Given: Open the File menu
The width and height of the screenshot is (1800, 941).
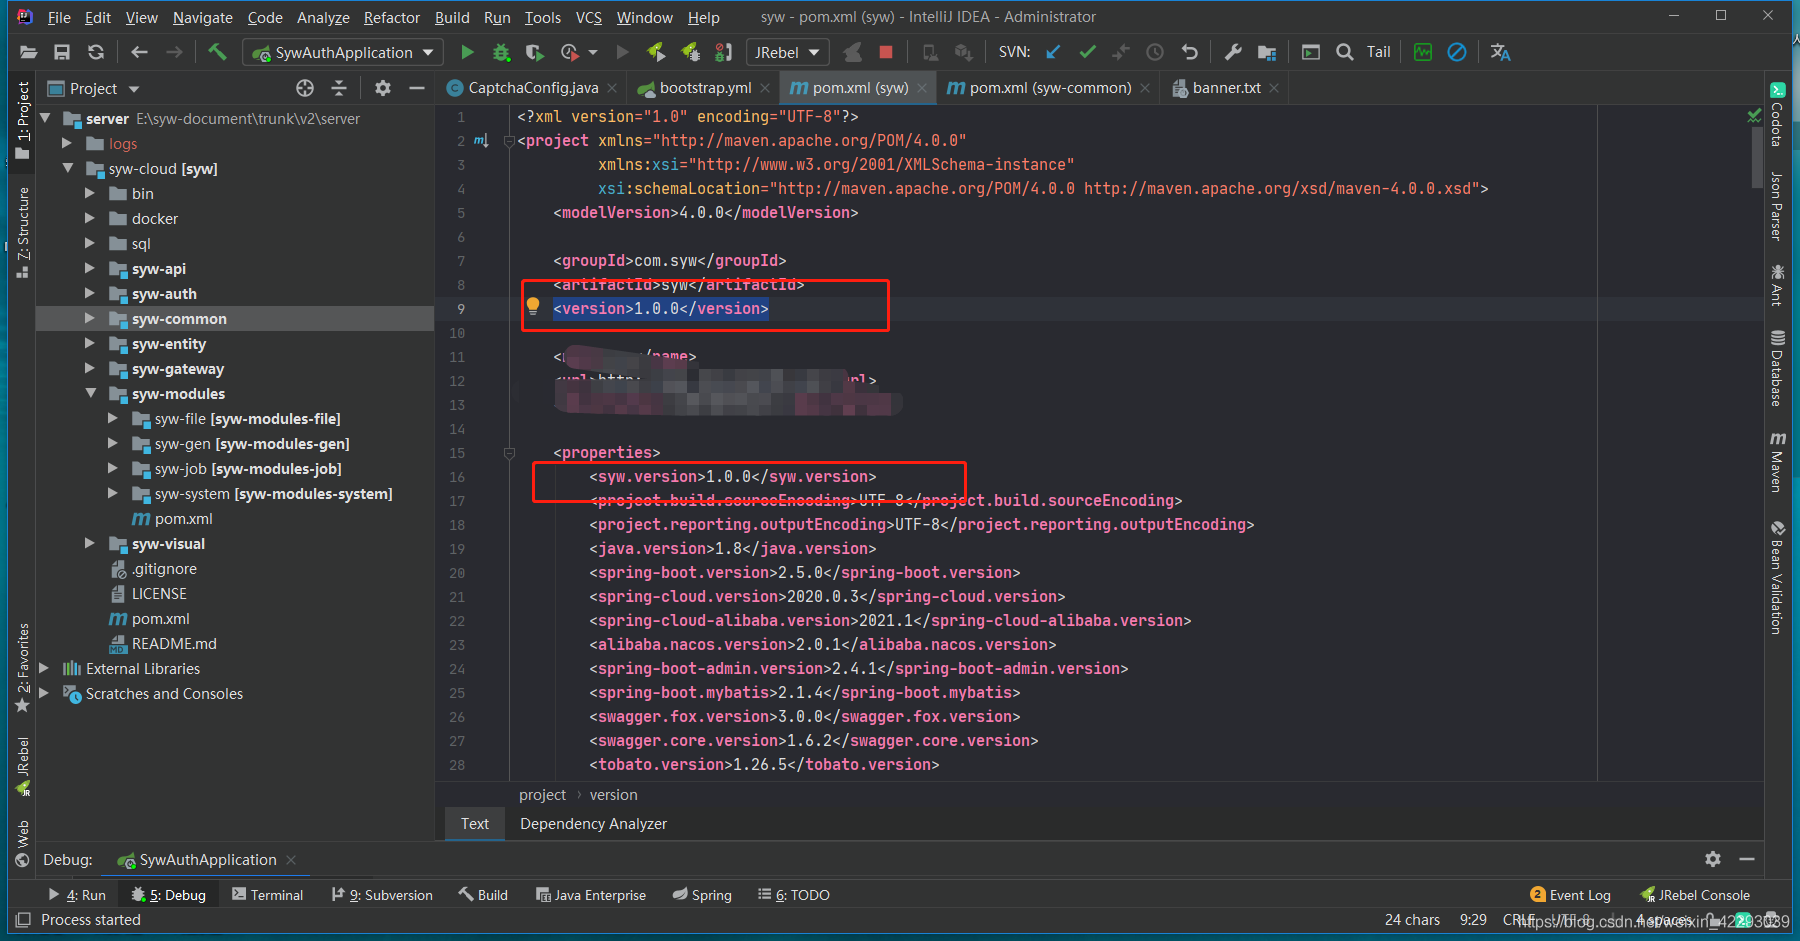Looking at the screenshot, I should pos(59,17).
